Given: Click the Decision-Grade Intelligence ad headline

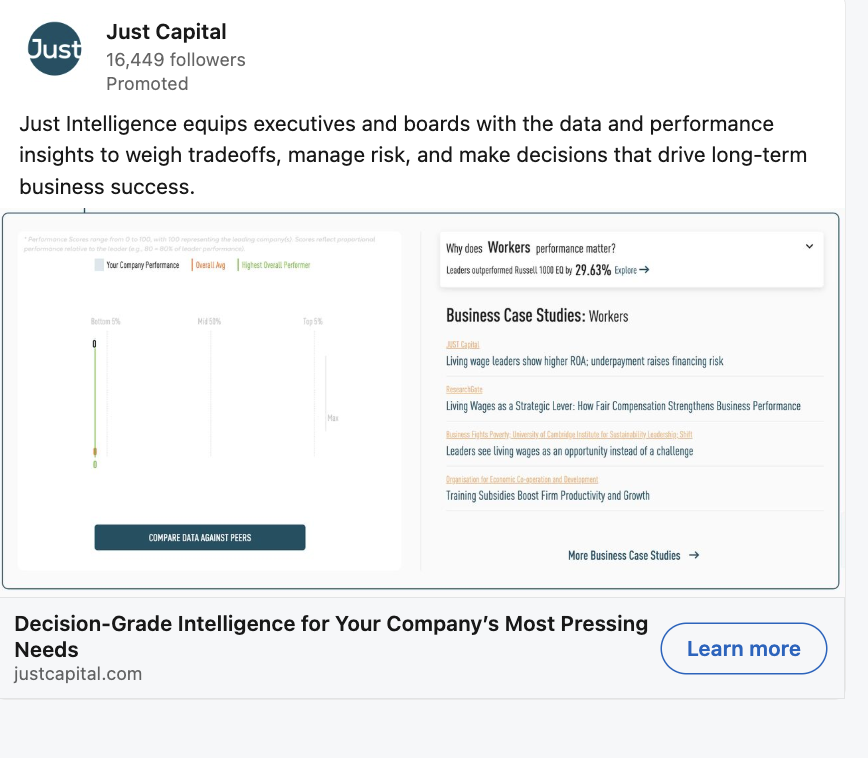Looking at the screenshot, I should tap(331, 636).
